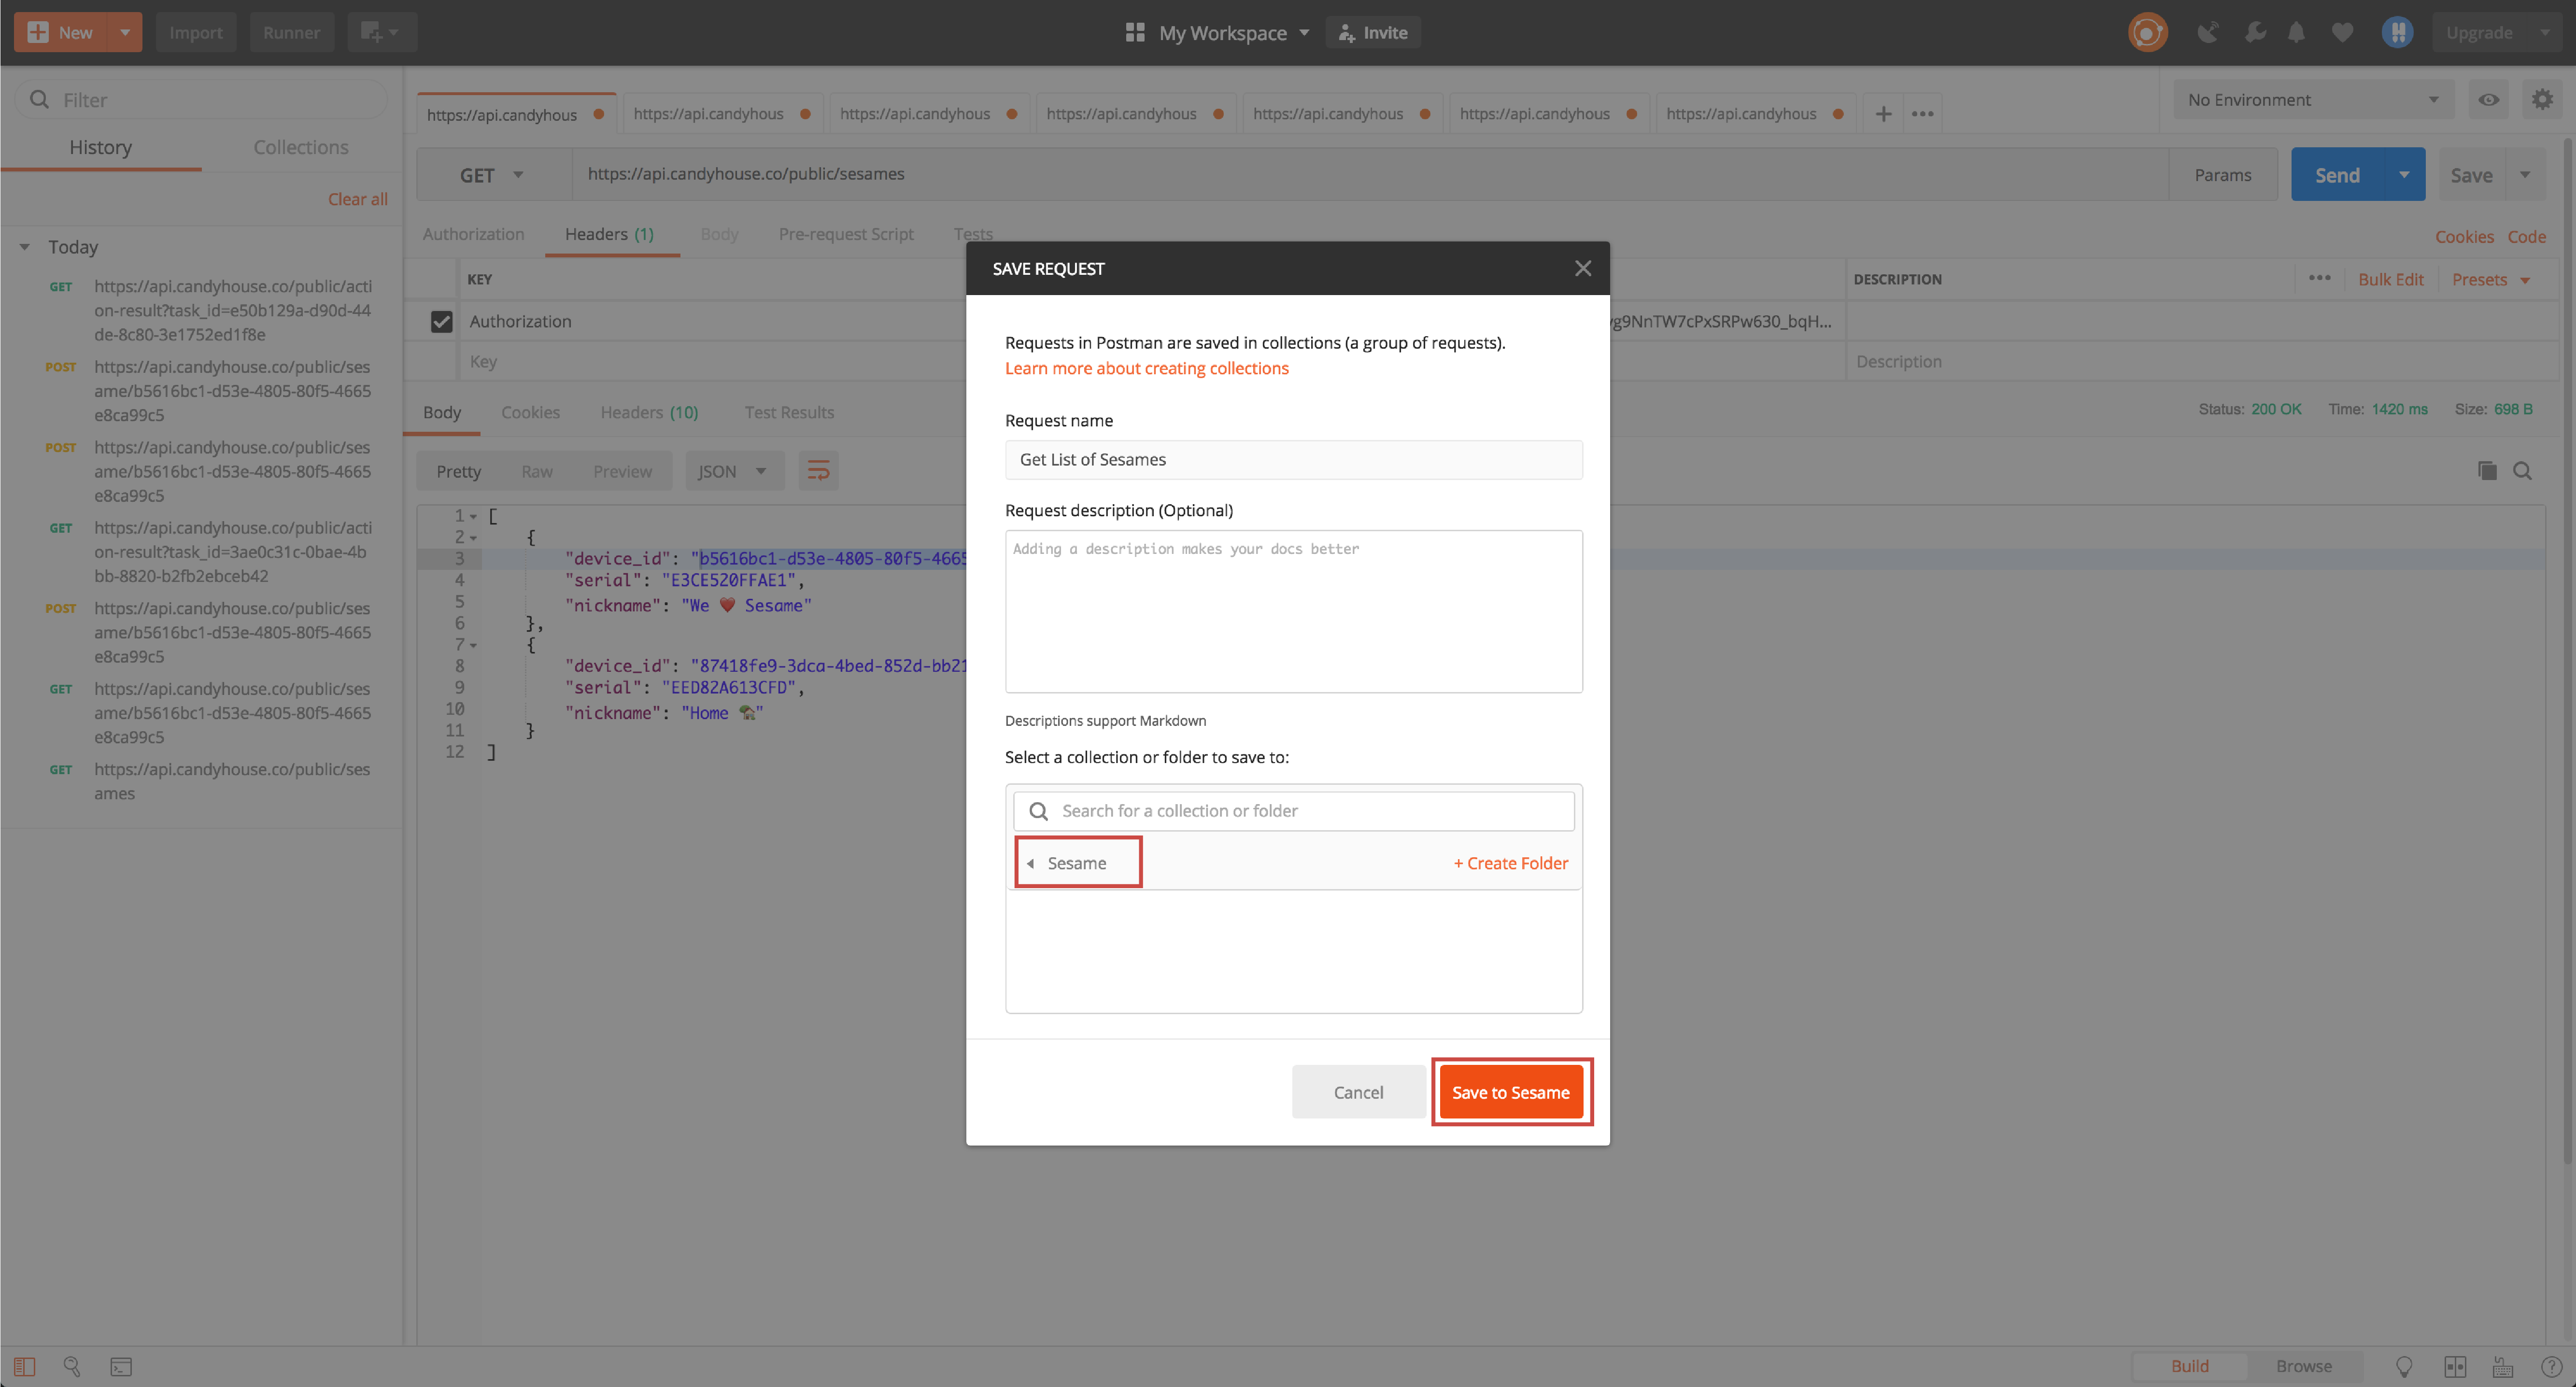Toggle the wrap lines icon in response
2576x1387 pixels.
tap(818, 471)
